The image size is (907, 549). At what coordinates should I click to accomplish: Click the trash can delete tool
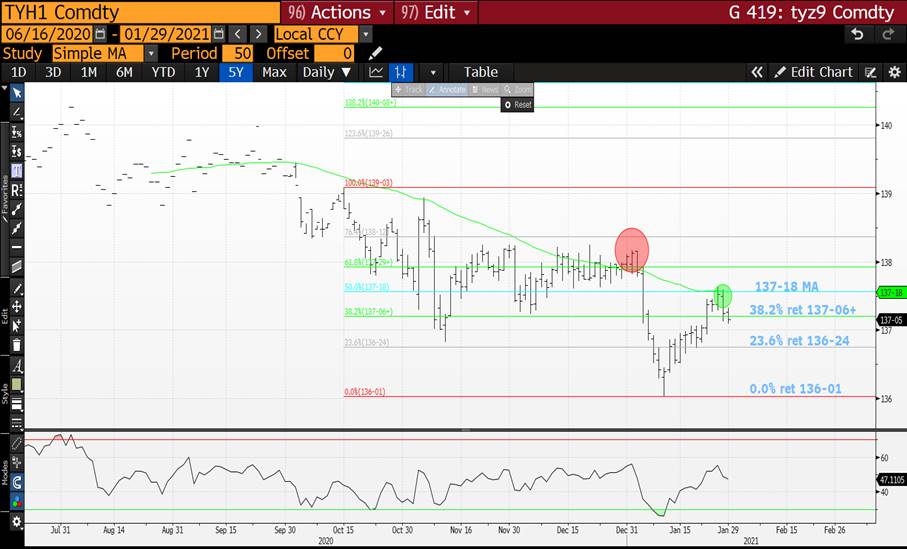point(17,345)
